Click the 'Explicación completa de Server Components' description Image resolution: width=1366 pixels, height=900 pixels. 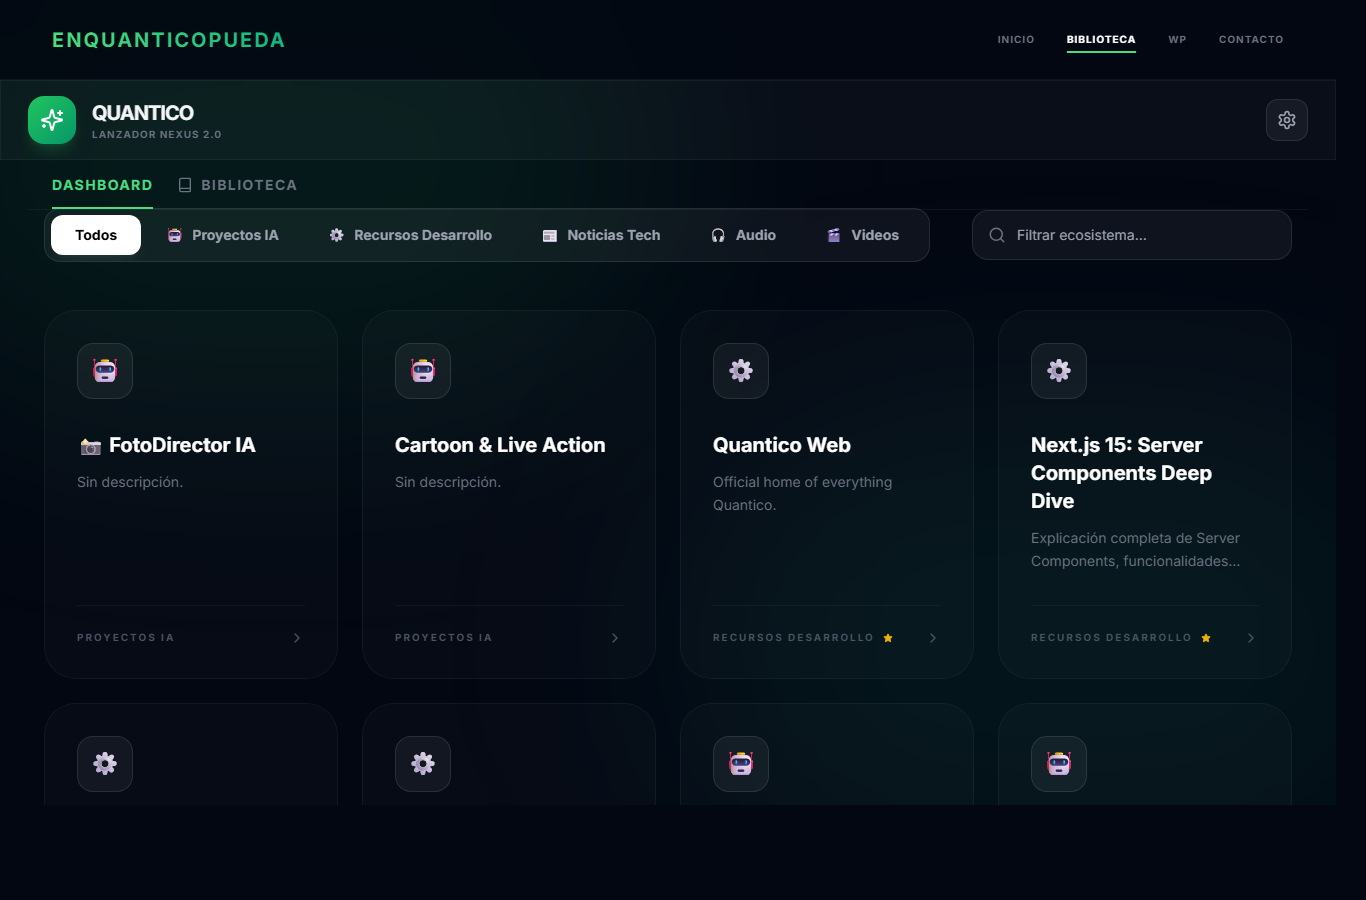1135,550
